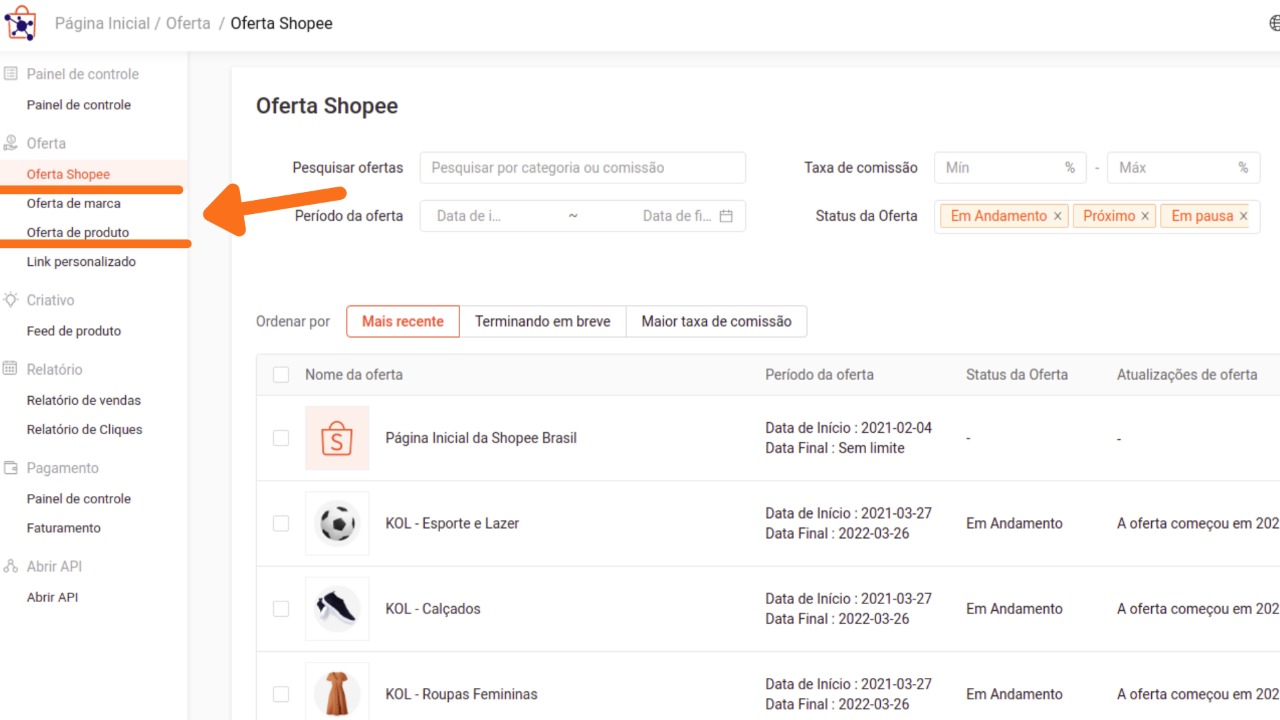Screen dimensions: 1280x720
Task: Click Em Andamento status for KOL - Calçados
Action: (x=1014, y=609)
